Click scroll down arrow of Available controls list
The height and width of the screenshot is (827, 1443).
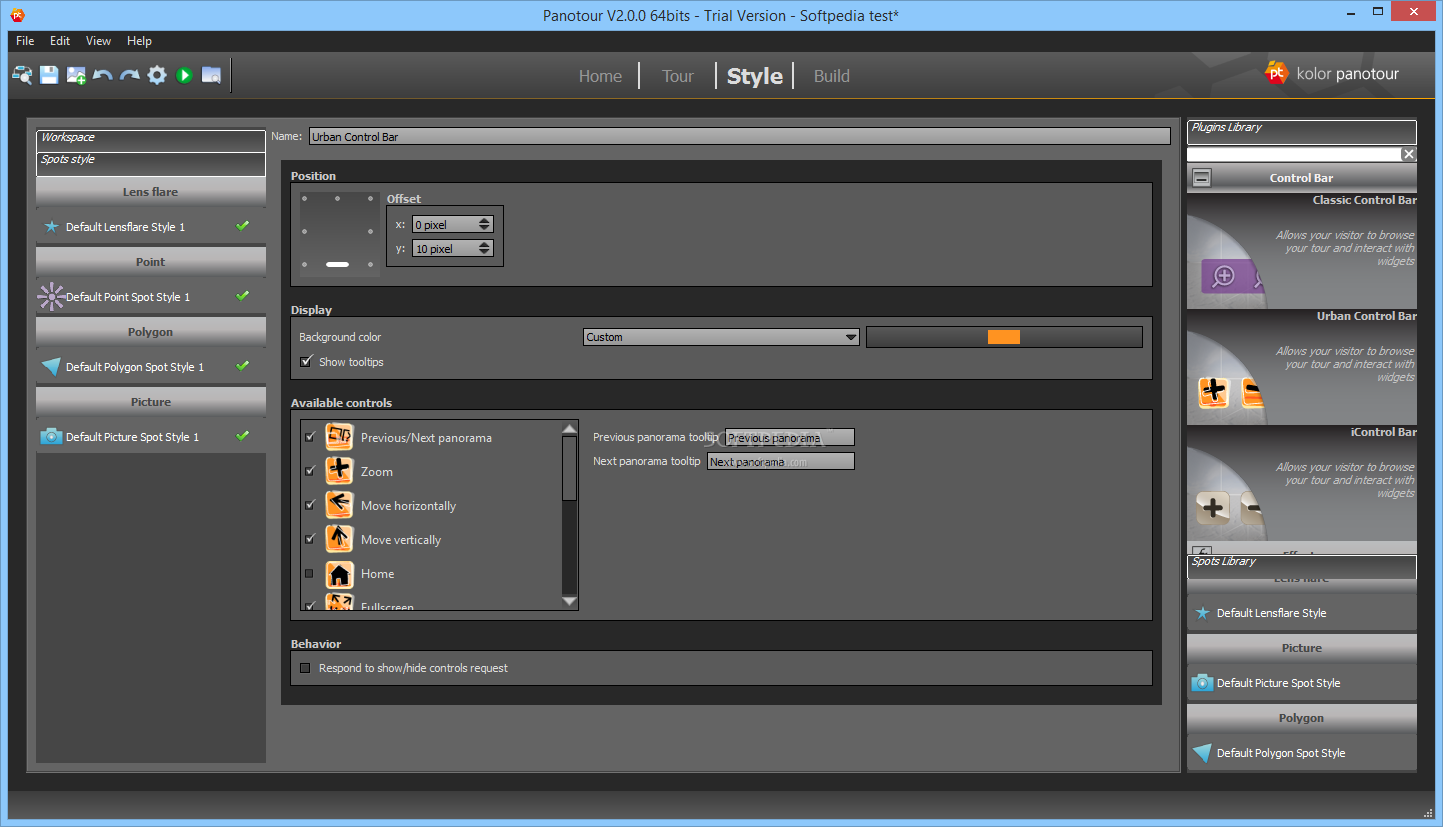(569, 601)
